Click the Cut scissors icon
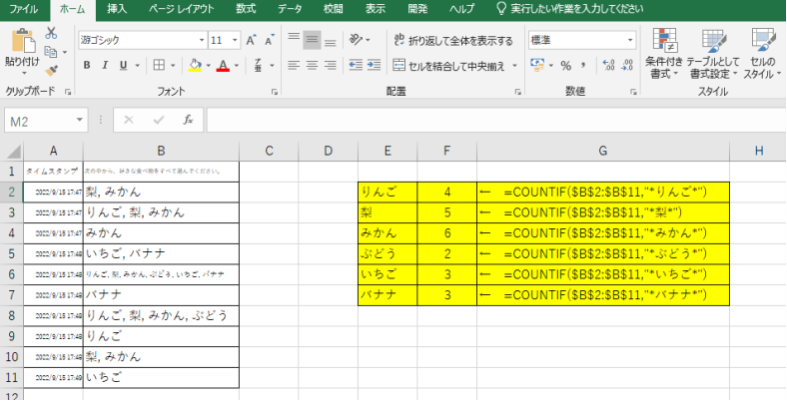The image size is (787, 401). [51, 34]
